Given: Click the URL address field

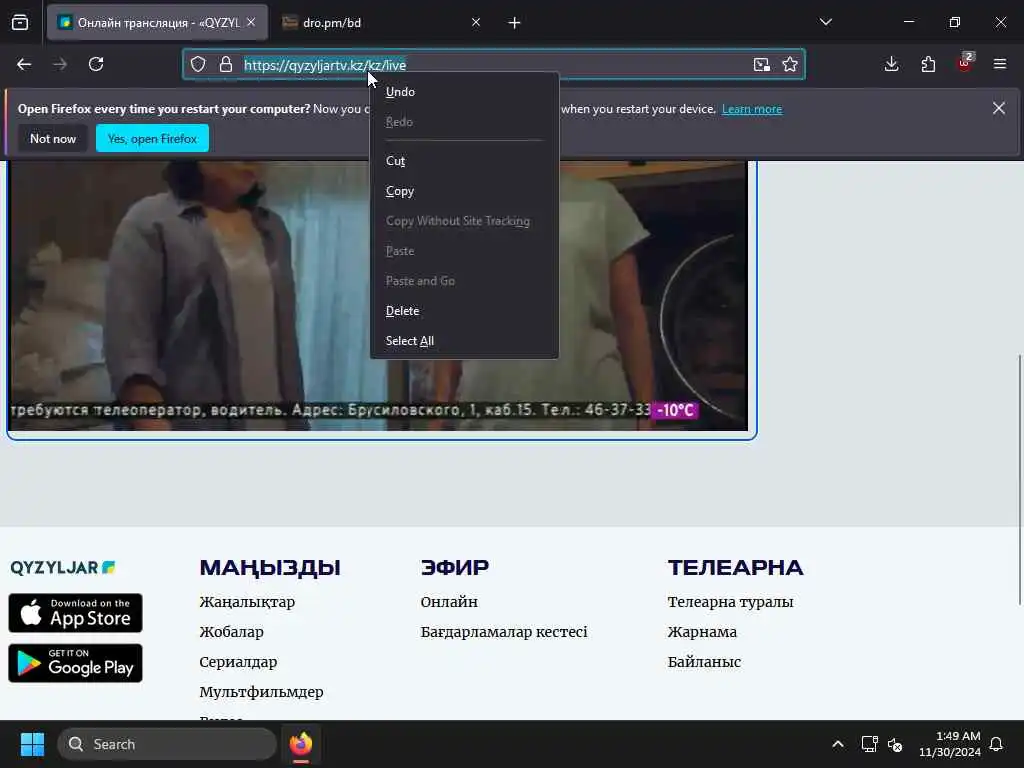Looking at the screenshot, I should pos(494,65).
